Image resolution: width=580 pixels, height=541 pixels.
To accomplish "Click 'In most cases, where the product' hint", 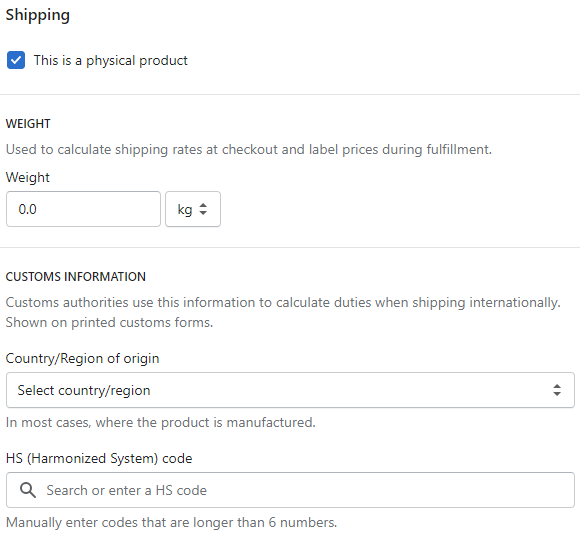I will [x=161, y=422].
